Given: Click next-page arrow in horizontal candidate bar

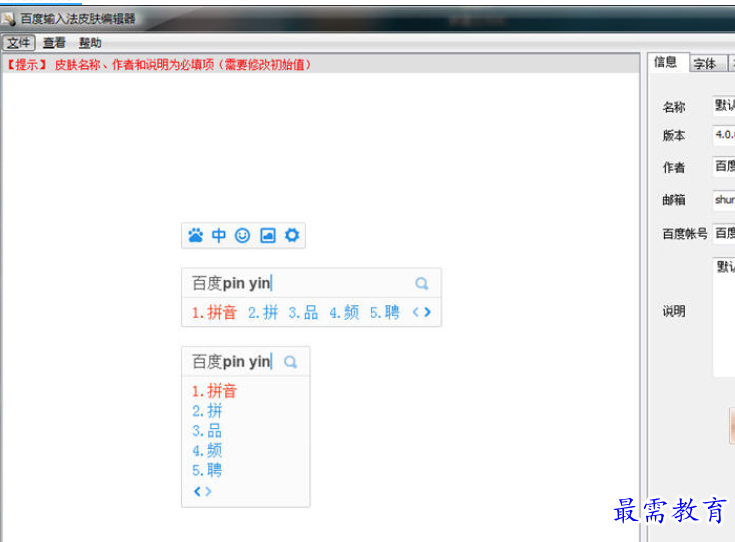Looking at the screenshot, I should pyautogui.click(x=427, y=312).
